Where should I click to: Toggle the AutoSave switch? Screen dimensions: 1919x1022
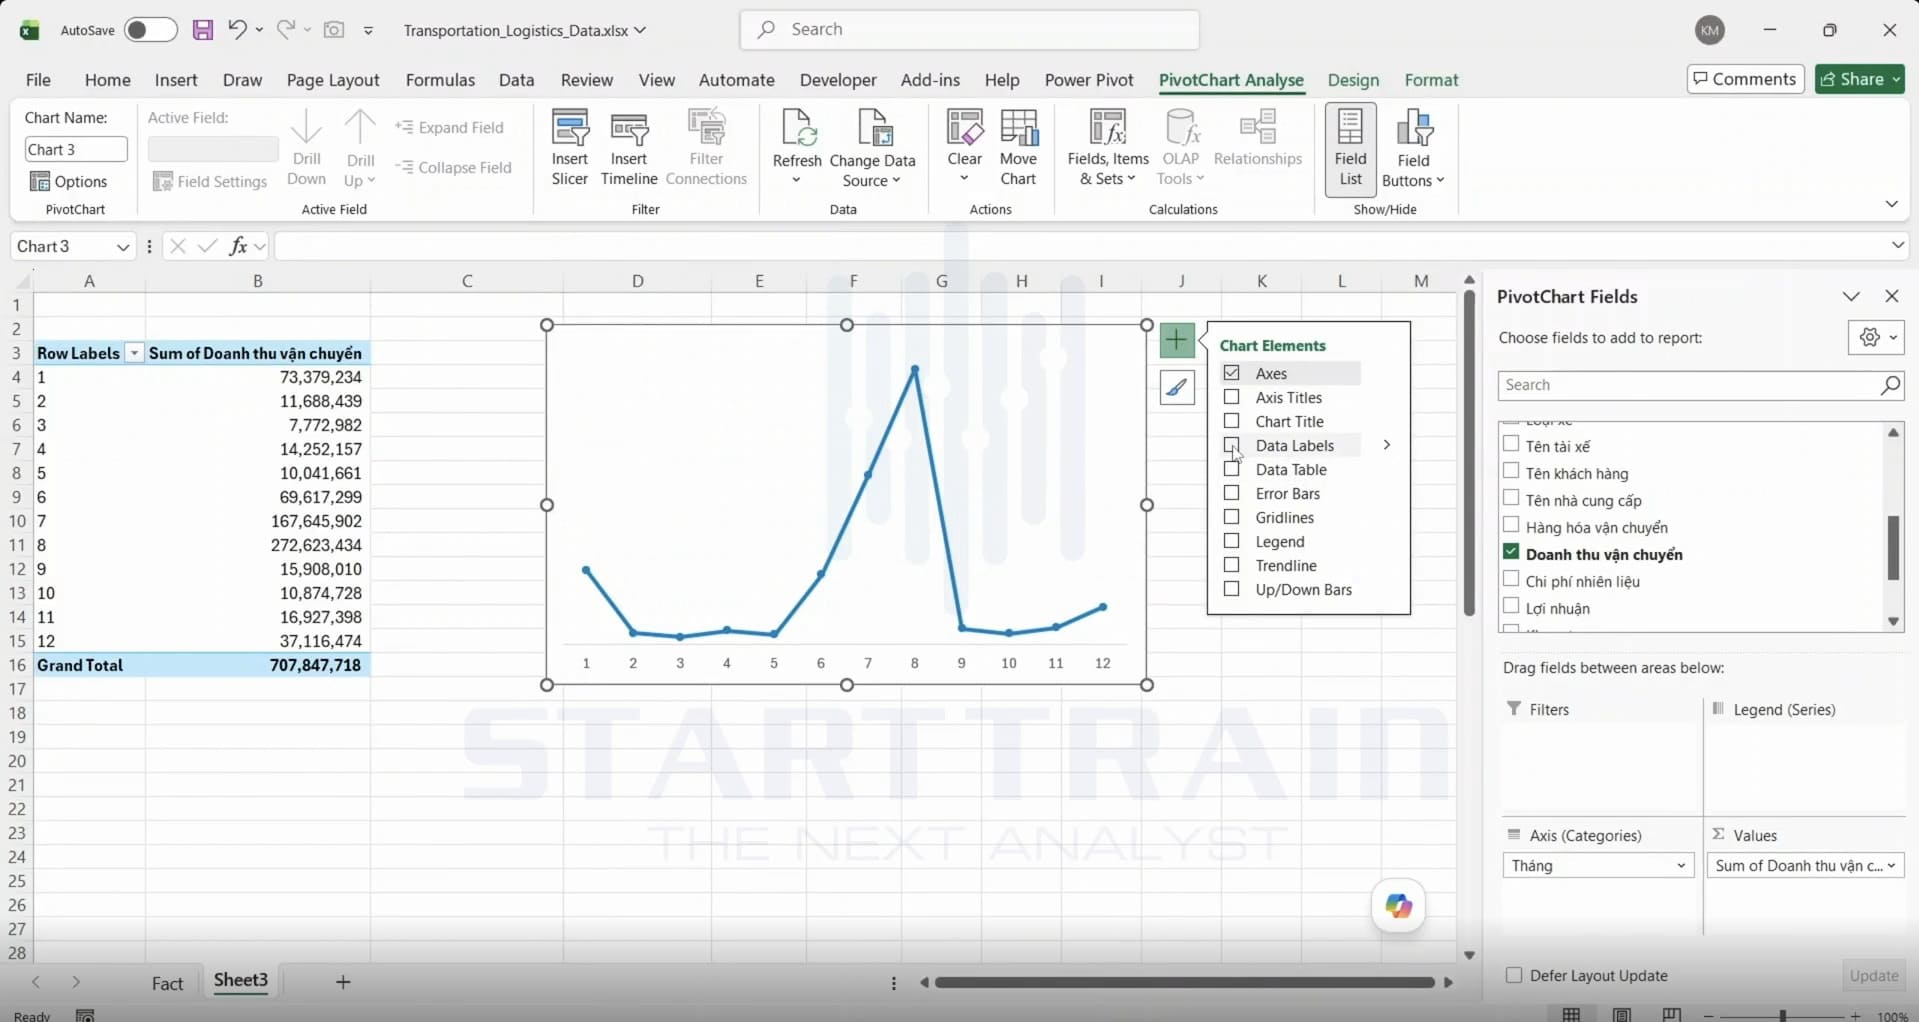(150, 30)
